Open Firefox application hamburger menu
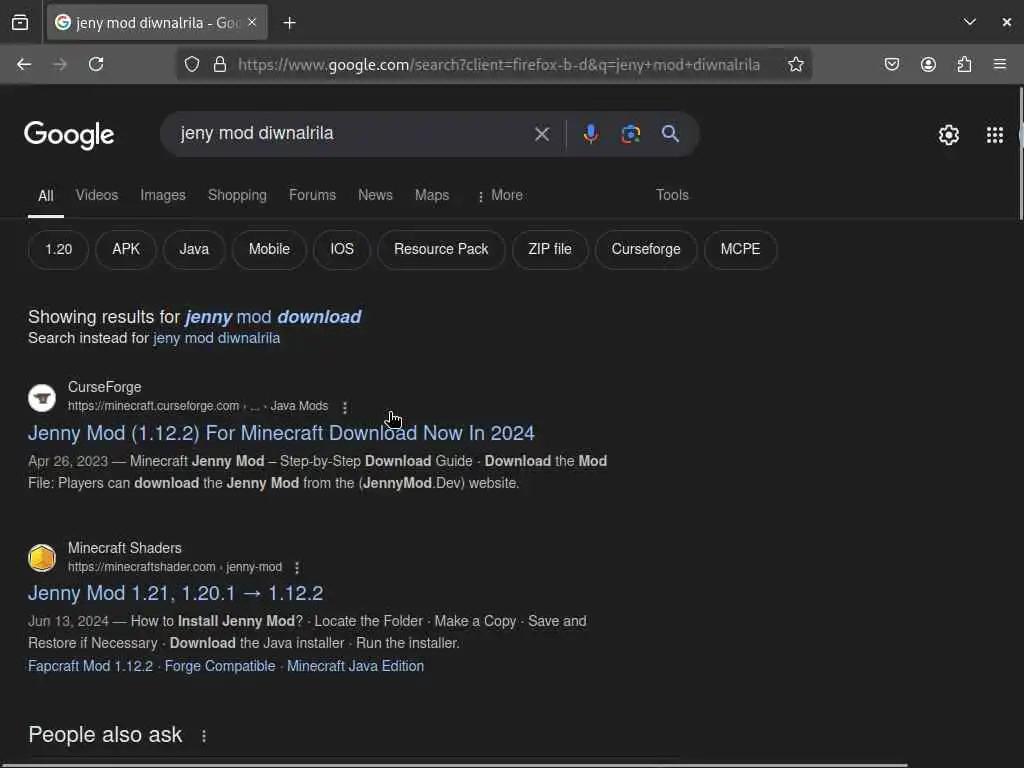 [1000, 64]
